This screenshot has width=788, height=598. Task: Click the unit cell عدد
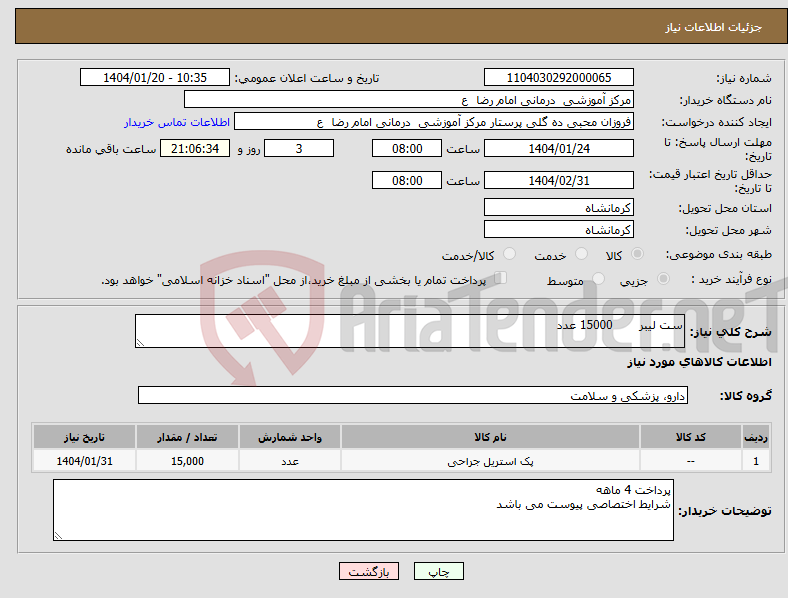(290, 461)
